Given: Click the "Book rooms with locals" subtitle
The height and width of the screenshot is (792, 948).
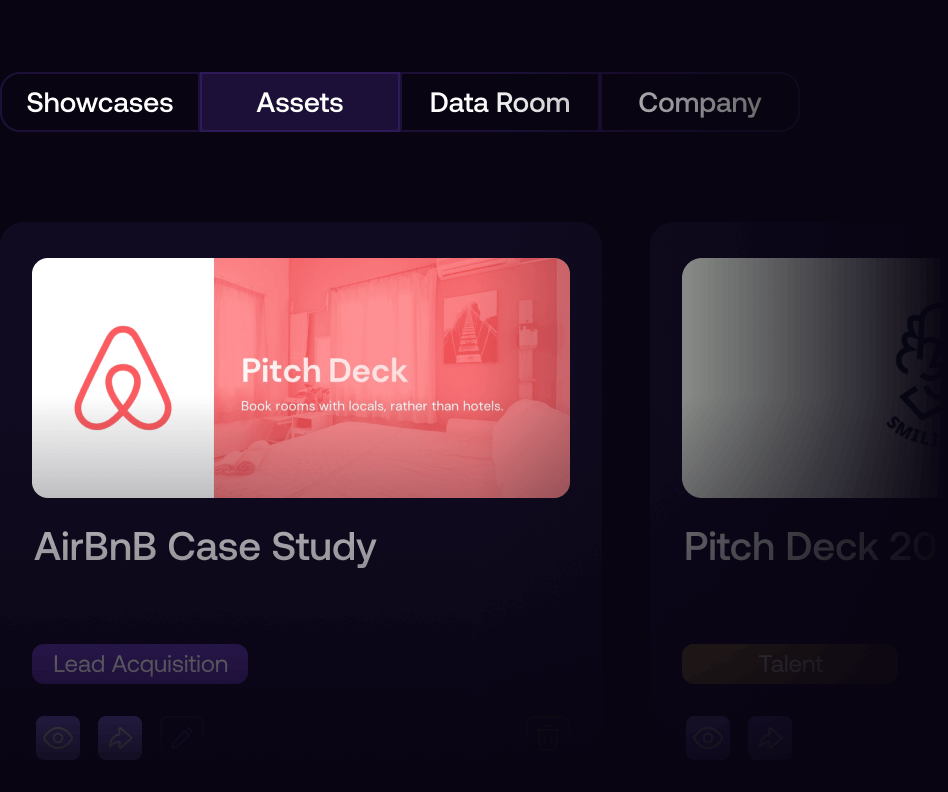Looking at the screenshot, I should (x=372, y=406).
